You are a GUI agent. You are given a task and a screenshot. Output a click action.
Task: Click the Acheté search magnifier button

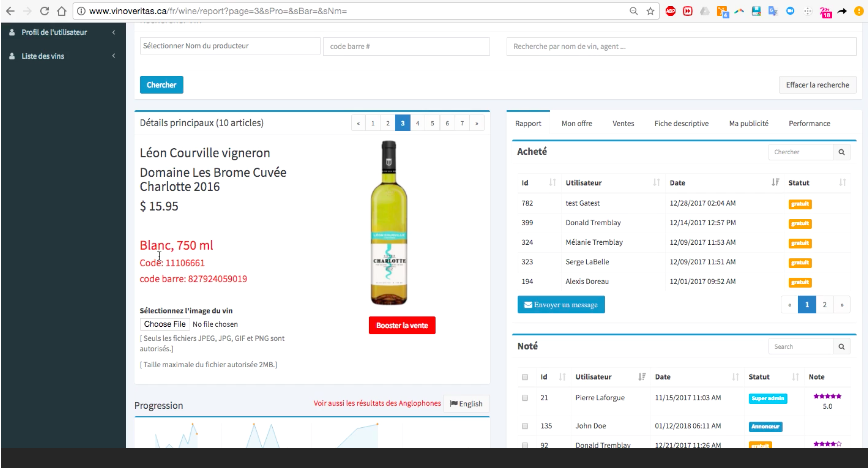[841, 152]
